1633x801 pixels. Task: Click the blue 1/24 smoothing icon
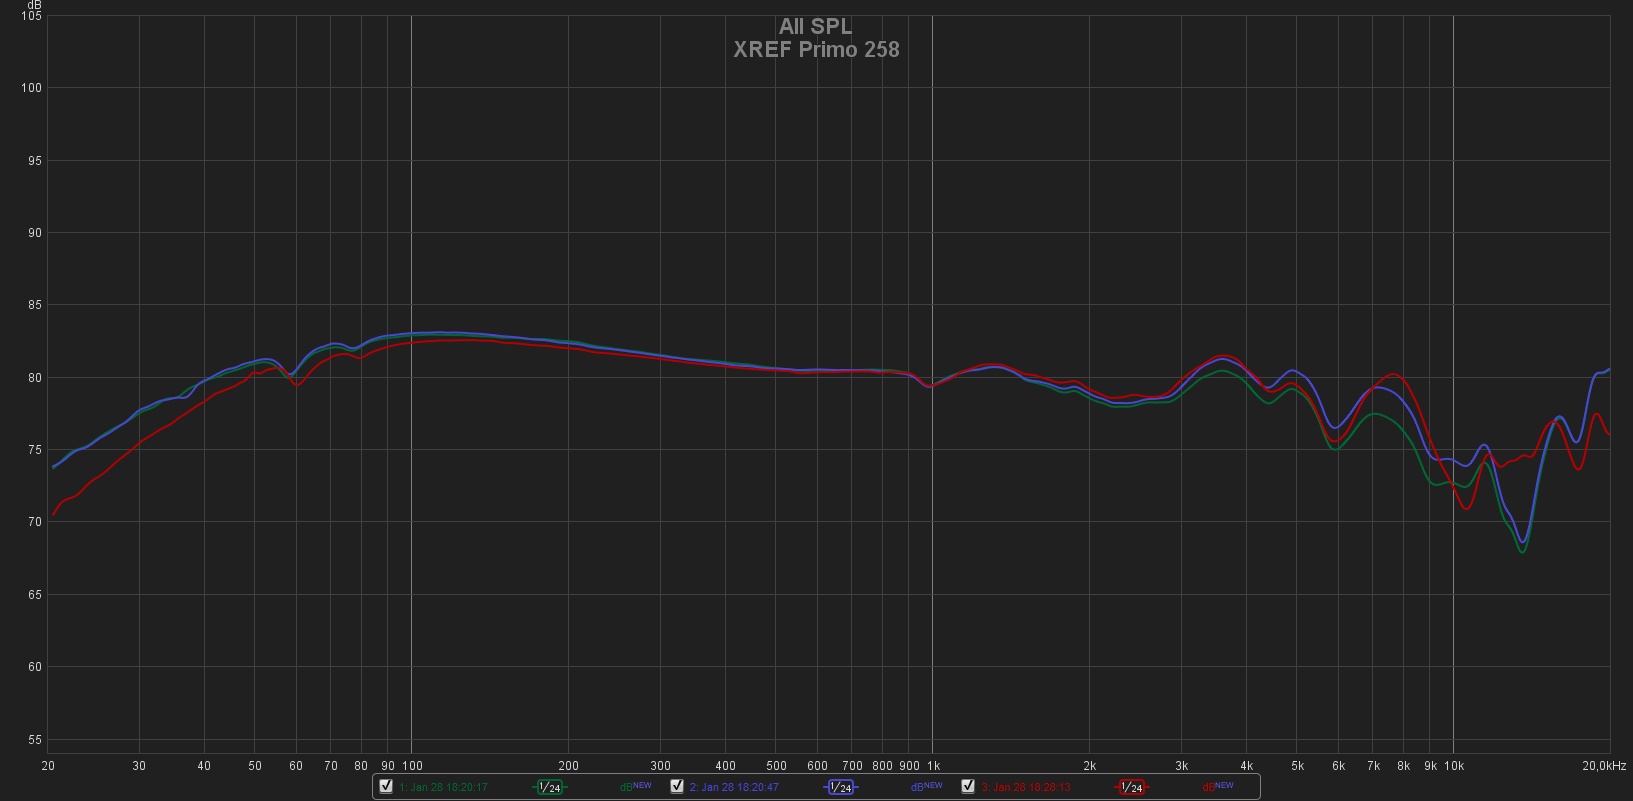(x=840, y=787)
